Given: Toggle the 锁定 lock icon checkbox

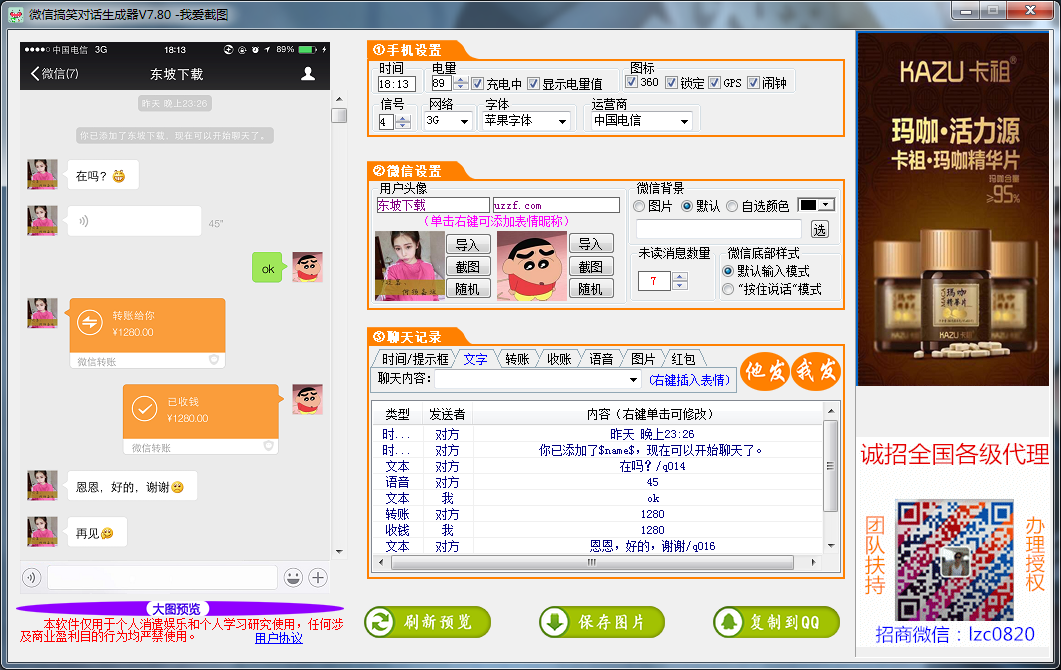Looking at the screenshot, I should (x=671, y=83).
